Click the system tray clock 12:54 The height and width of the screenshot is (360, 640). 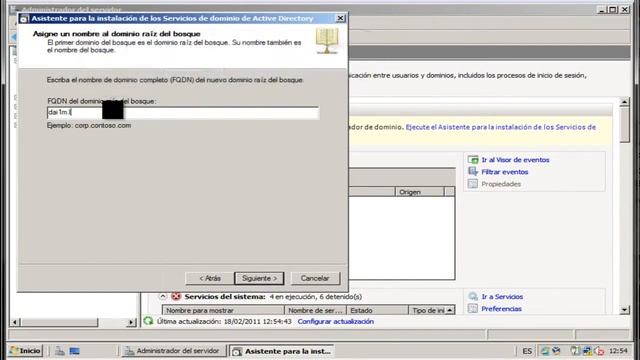point(618,351)
